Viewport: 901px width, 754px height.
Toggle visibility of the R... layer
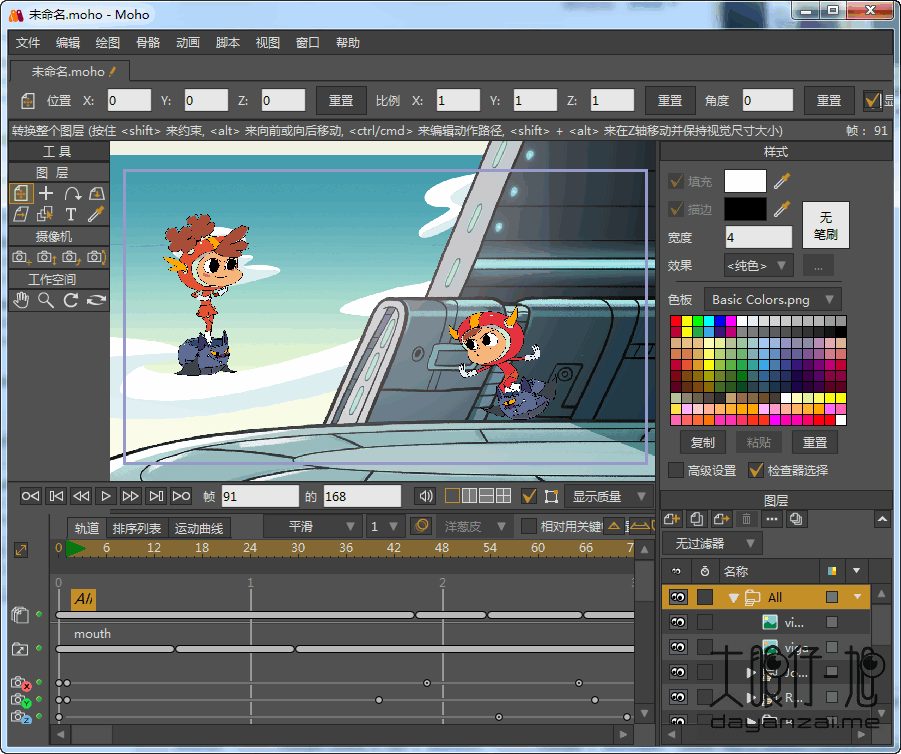point(678,697)
